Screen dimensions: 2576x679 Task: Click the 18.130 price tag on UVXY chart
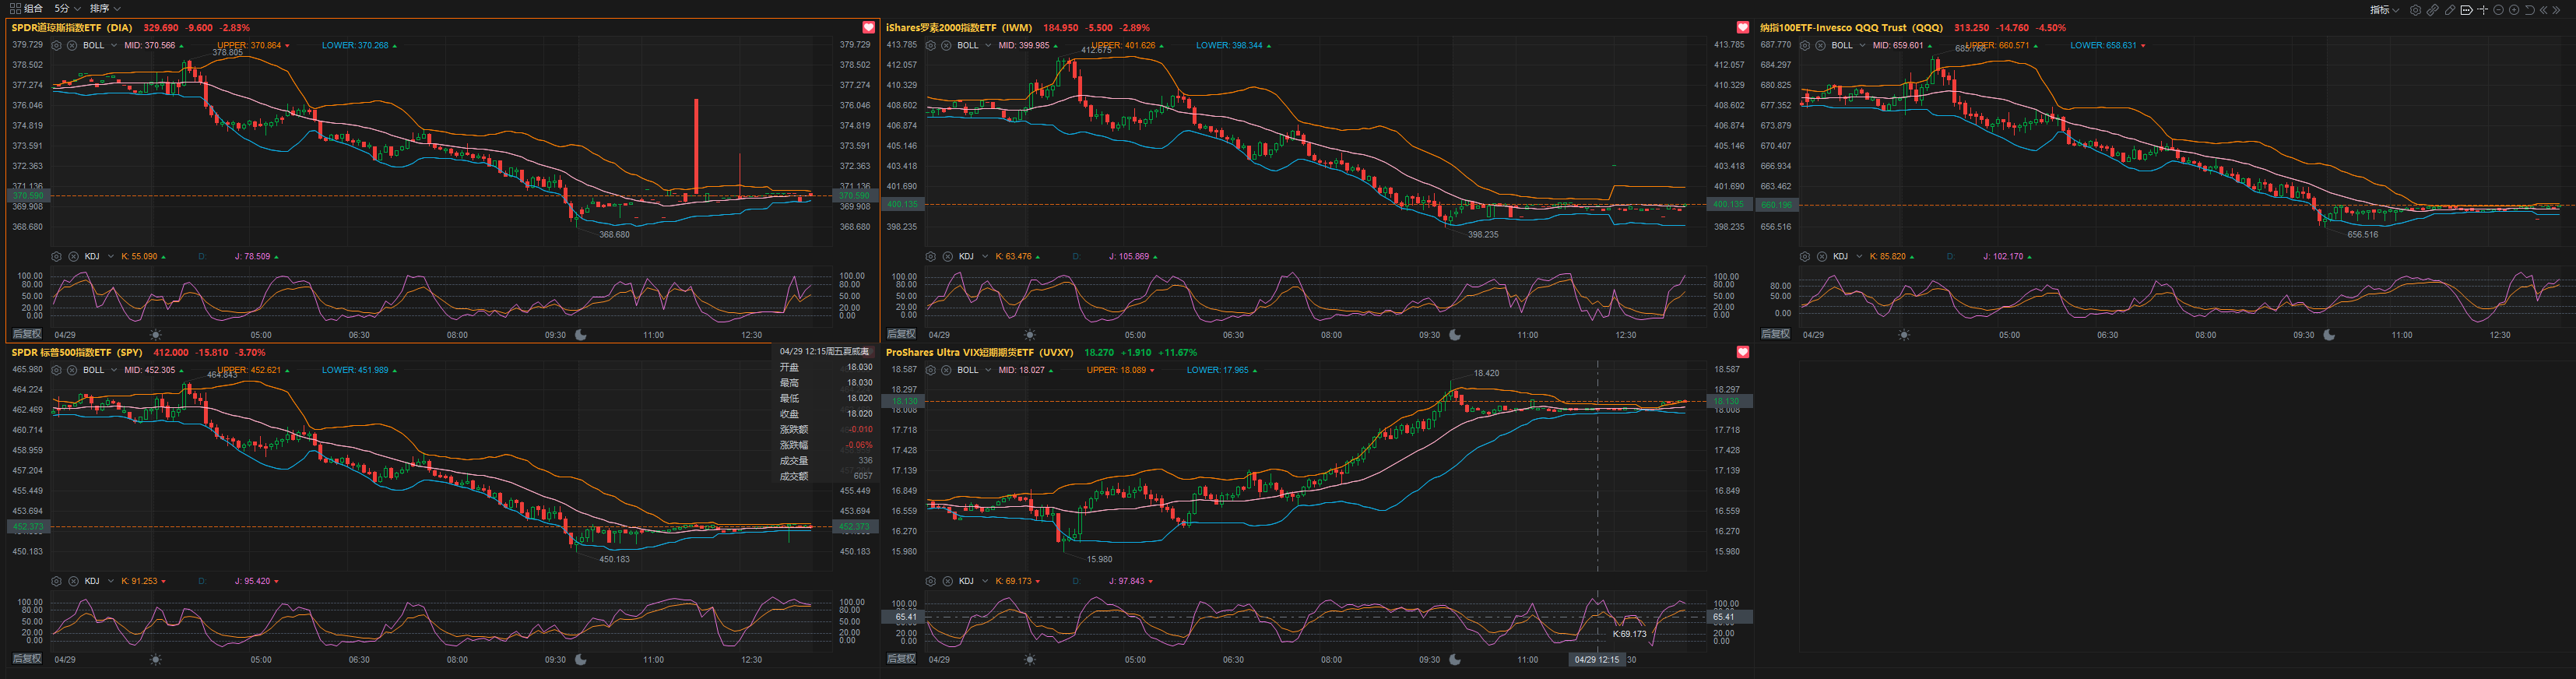click(x=904, y=401)
